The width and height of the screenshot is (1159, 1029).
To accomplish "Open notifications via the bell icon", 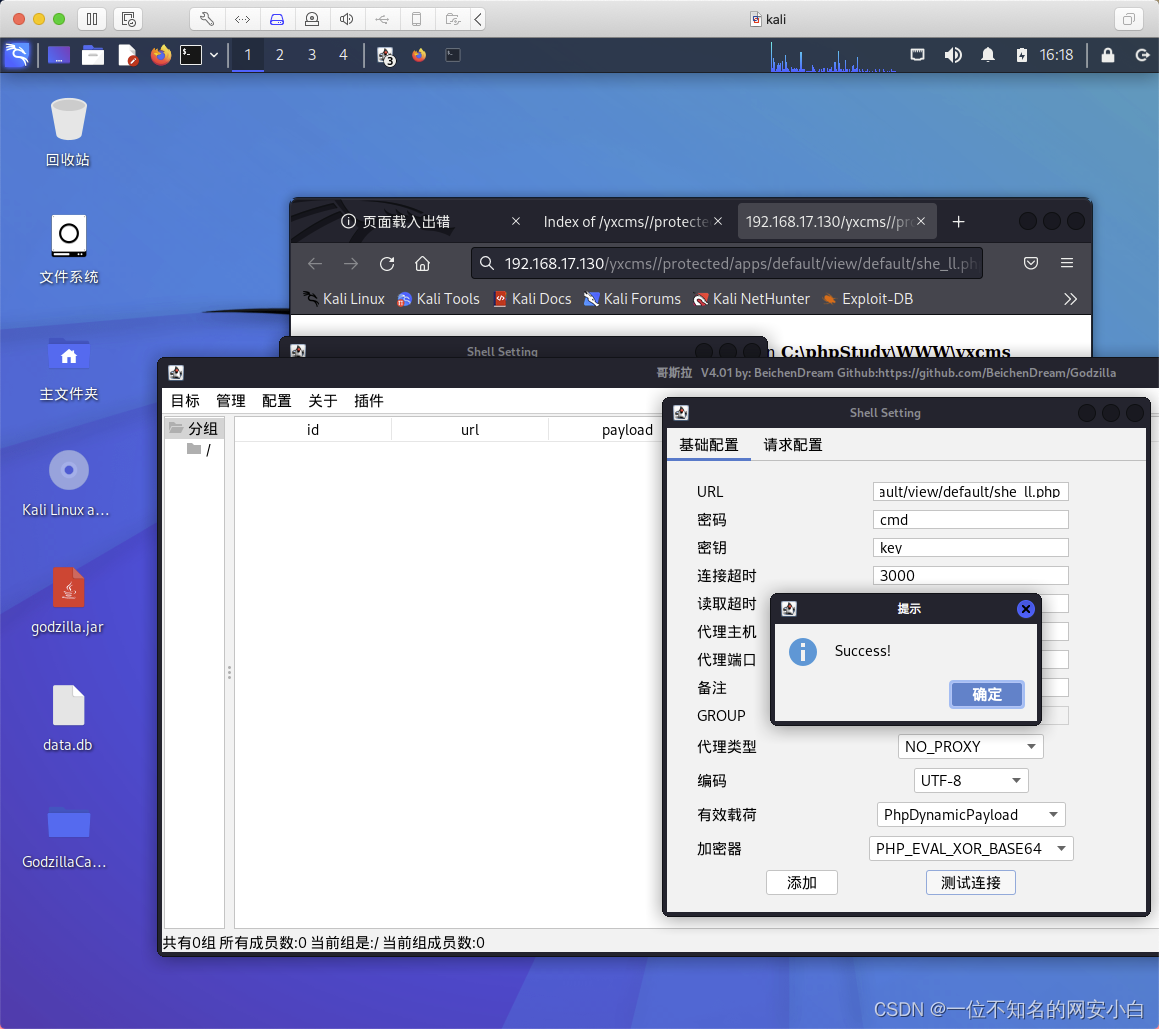I will tap(988, 55).
